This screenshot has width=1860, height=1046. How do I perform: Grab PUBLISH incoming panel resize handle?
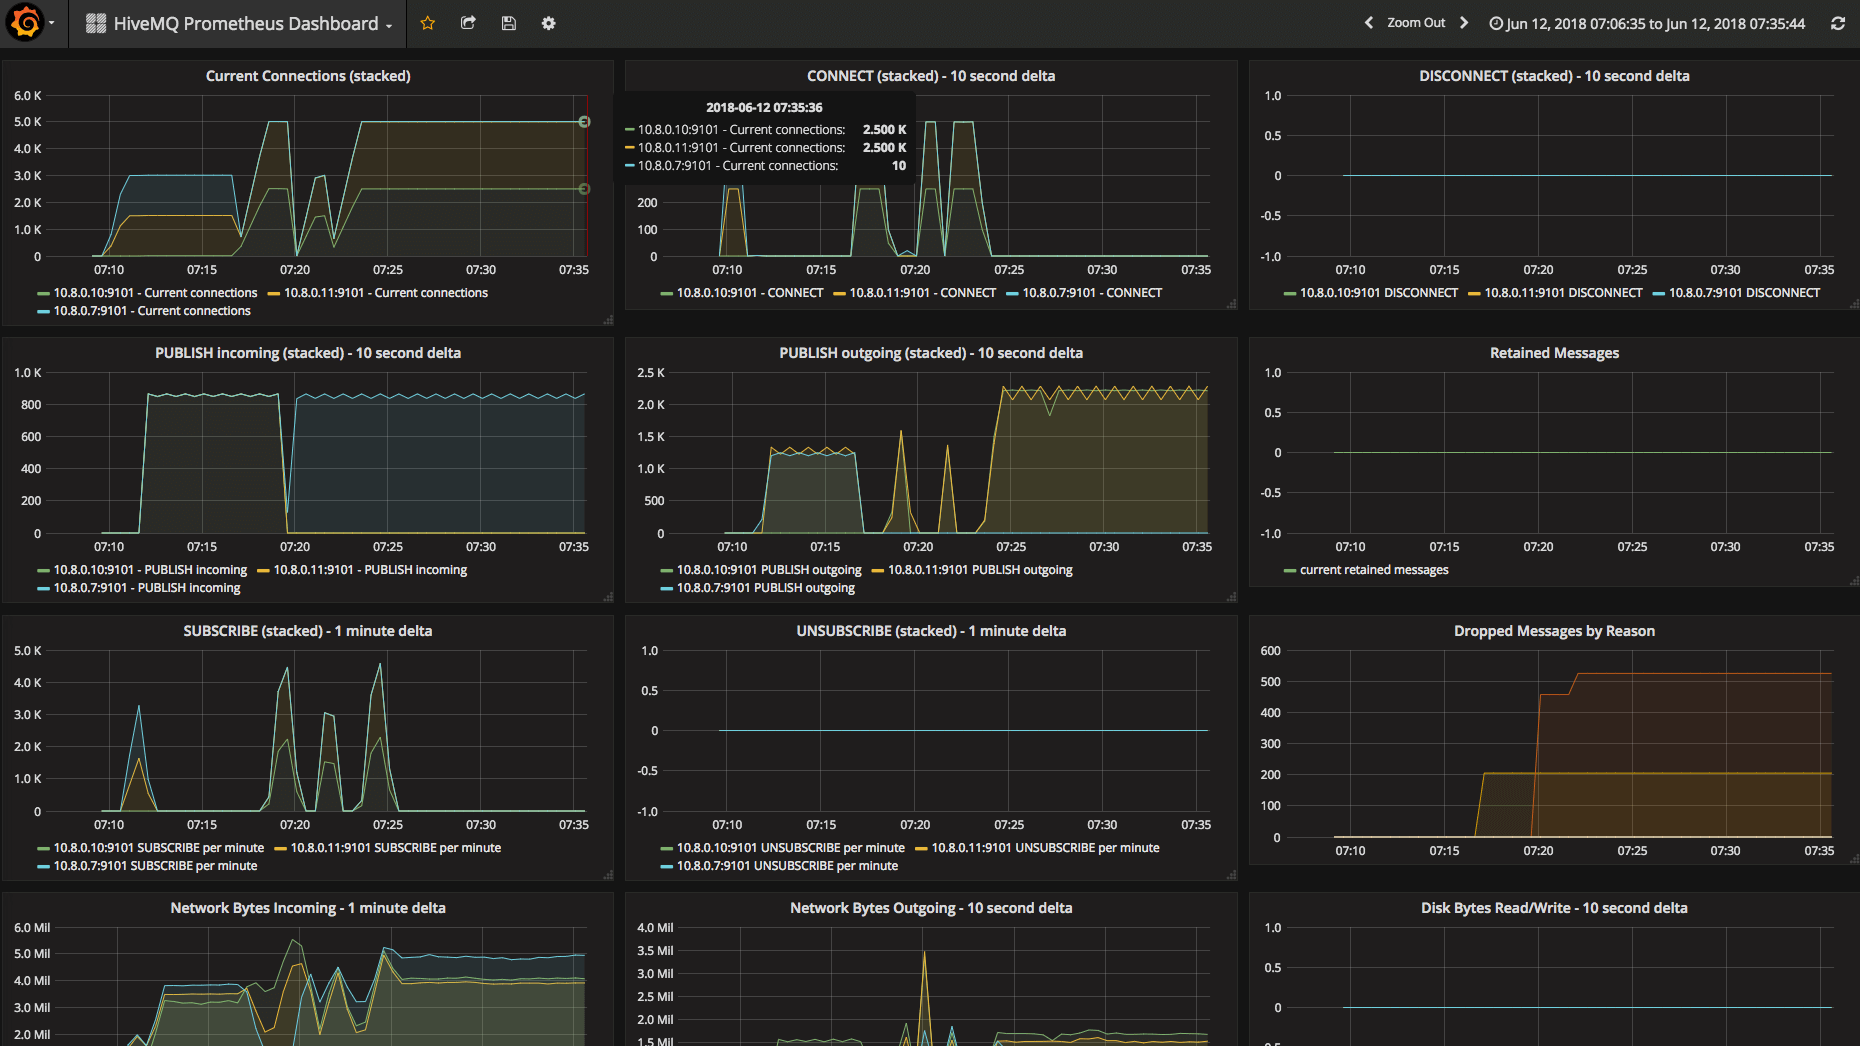pos(608,597)
